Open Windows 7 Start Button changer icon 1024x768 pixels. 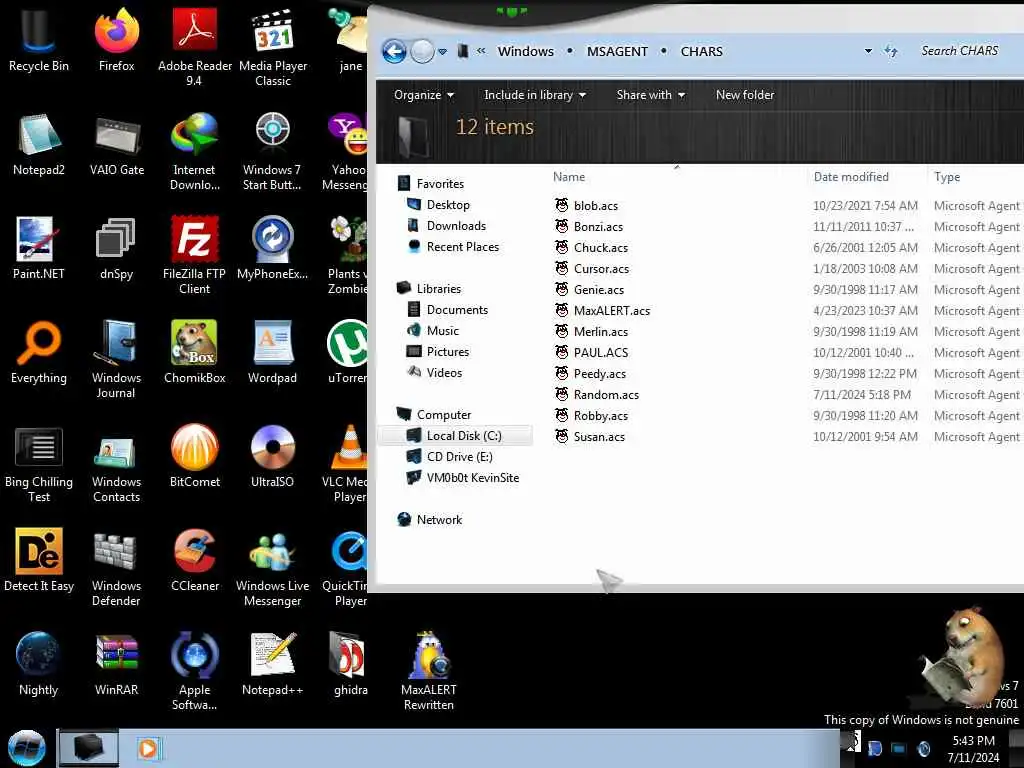pyautogui.click(x=272, y=152)
